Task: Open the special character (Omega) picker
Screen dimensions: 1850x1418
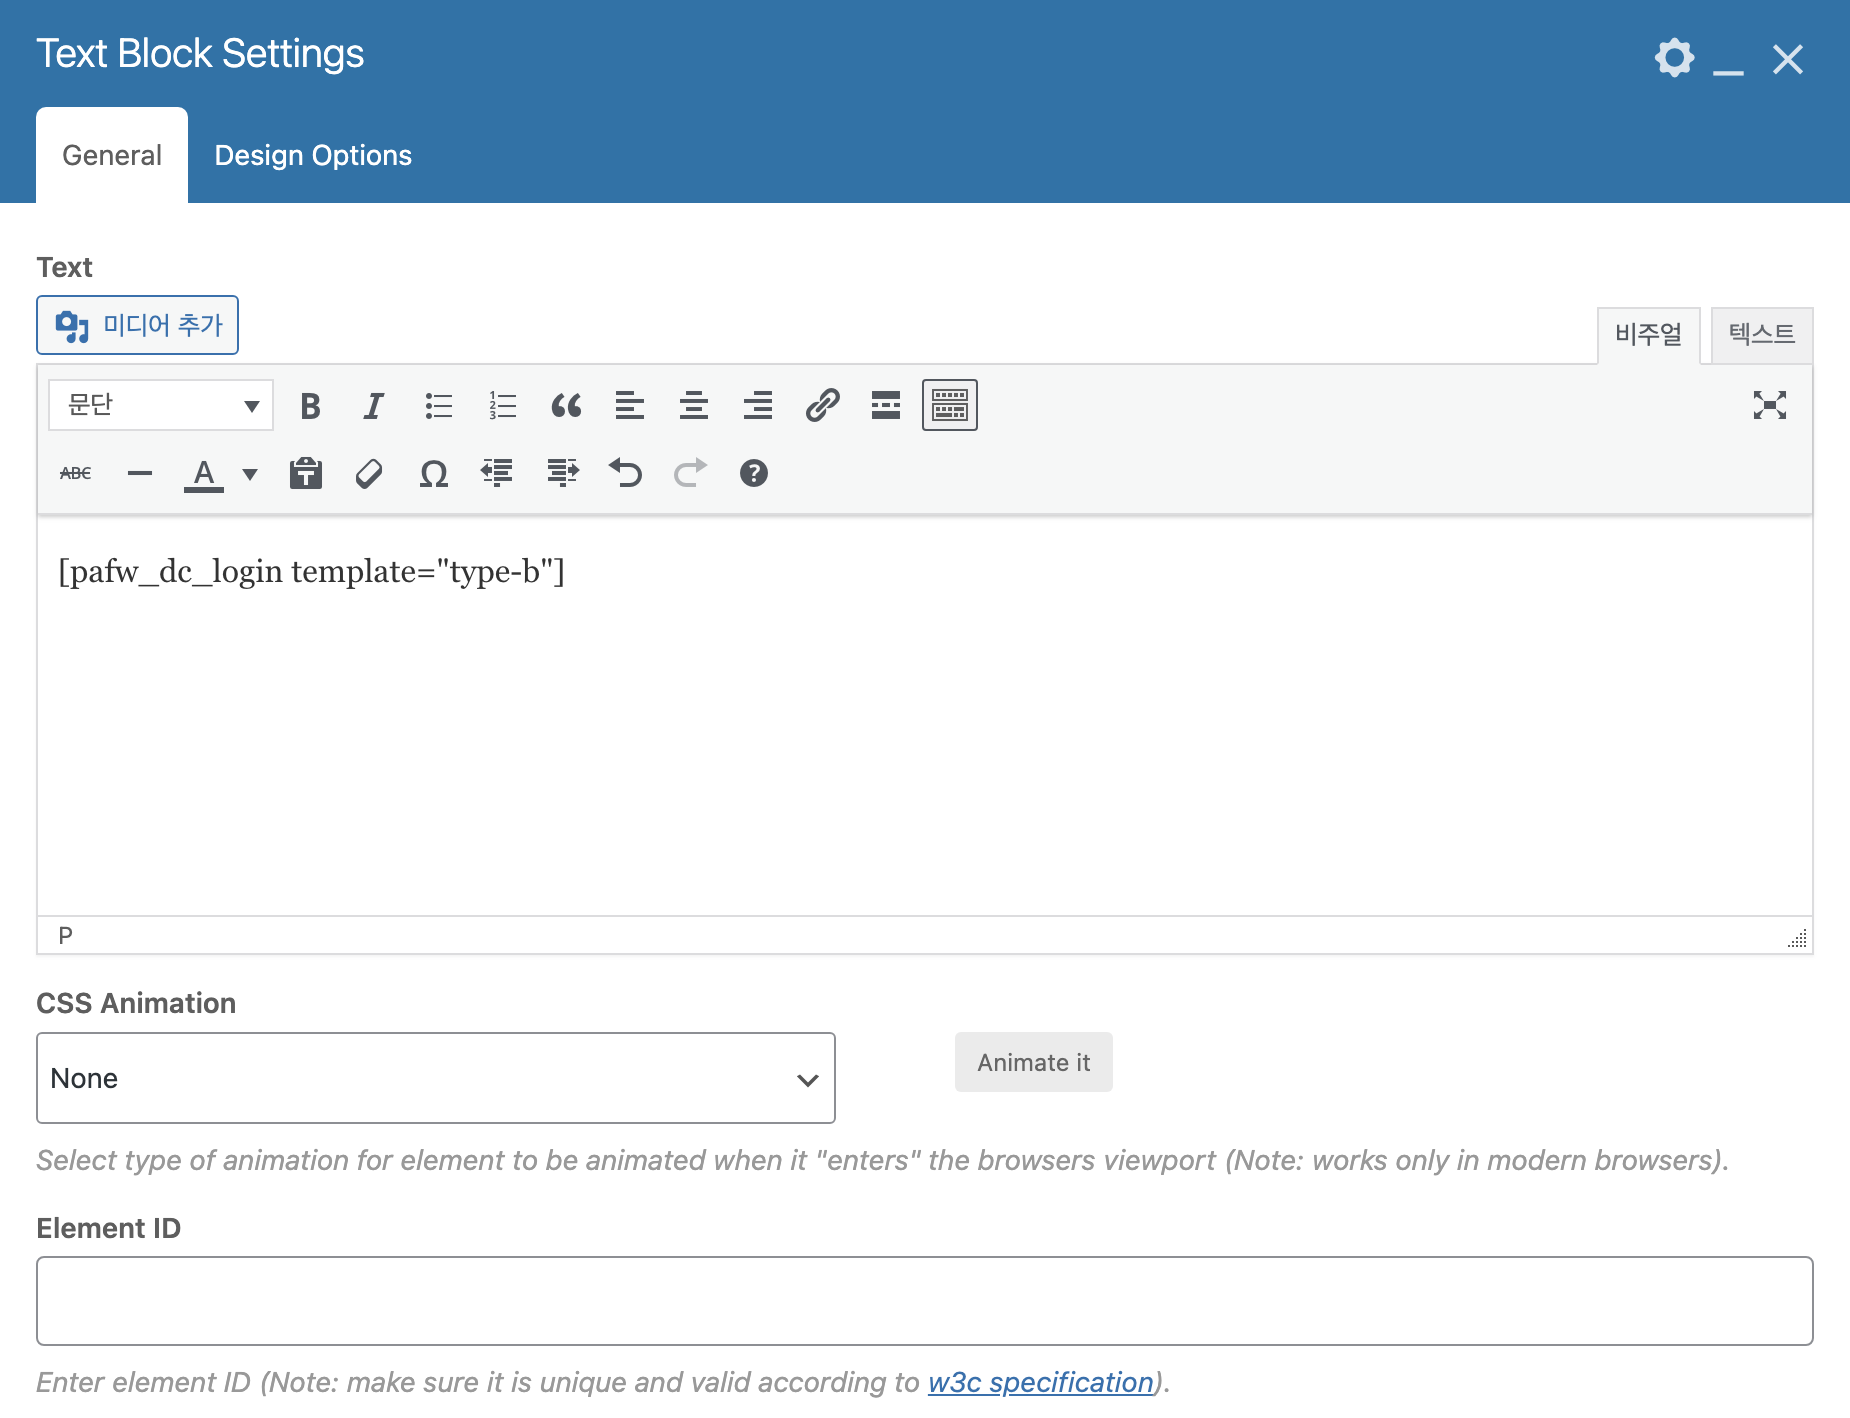Action: pyautogui.click(x=433, y=473)
